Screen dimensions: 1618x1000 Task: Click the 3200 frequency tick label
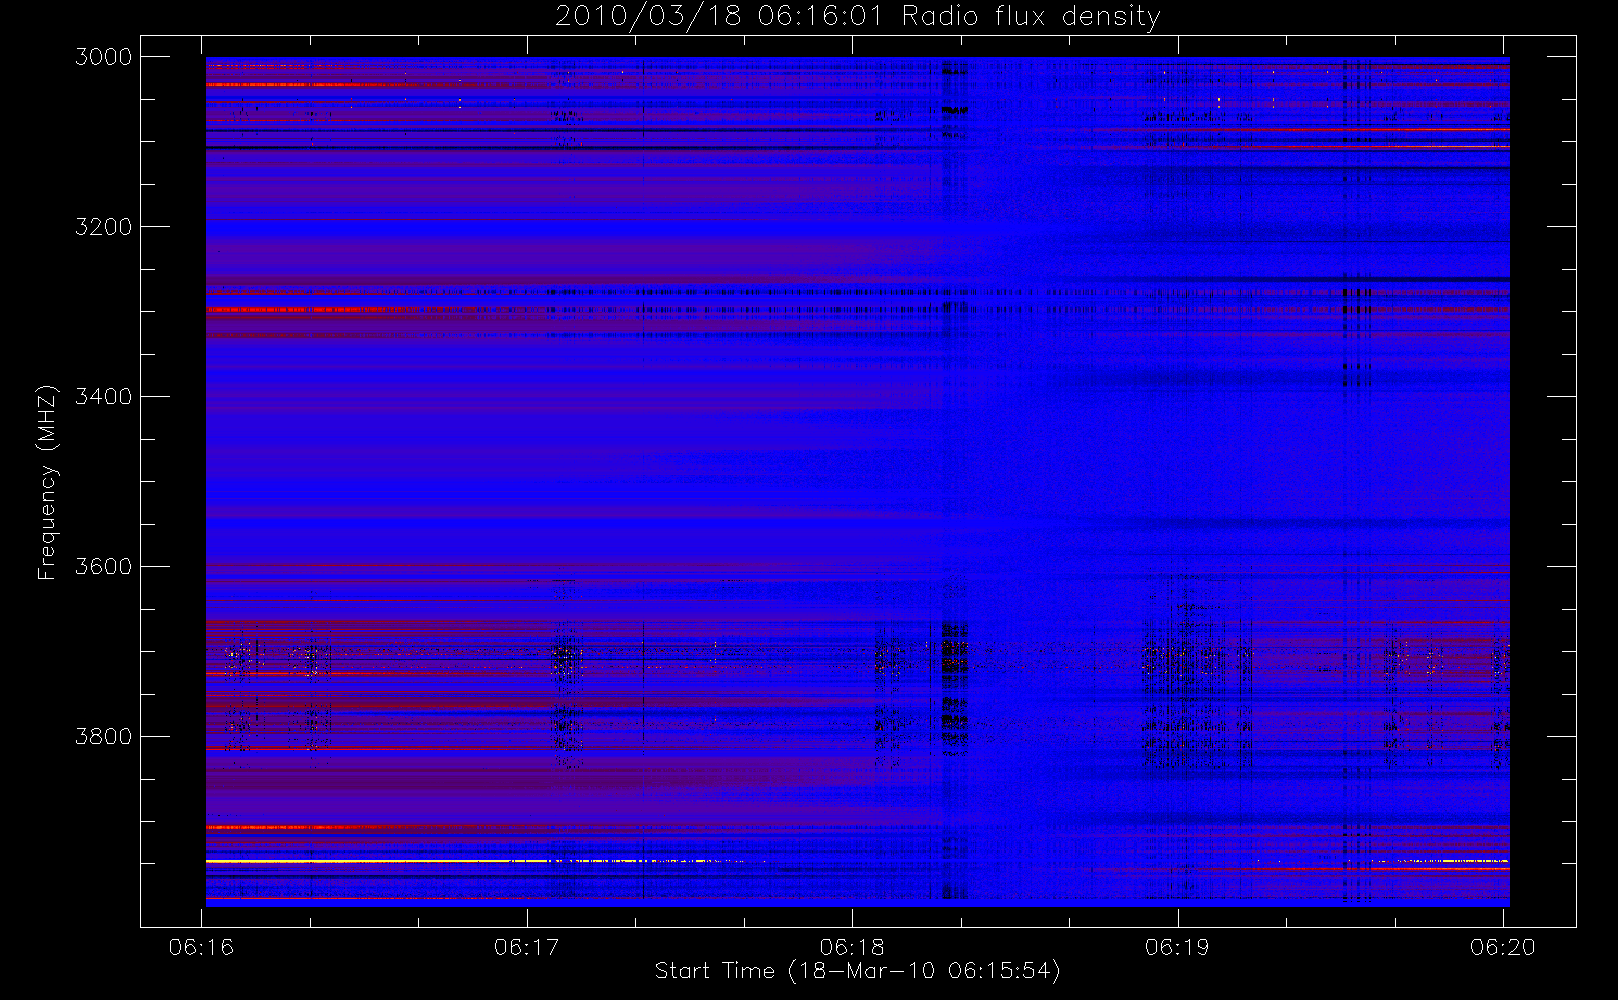click(104, 227)
